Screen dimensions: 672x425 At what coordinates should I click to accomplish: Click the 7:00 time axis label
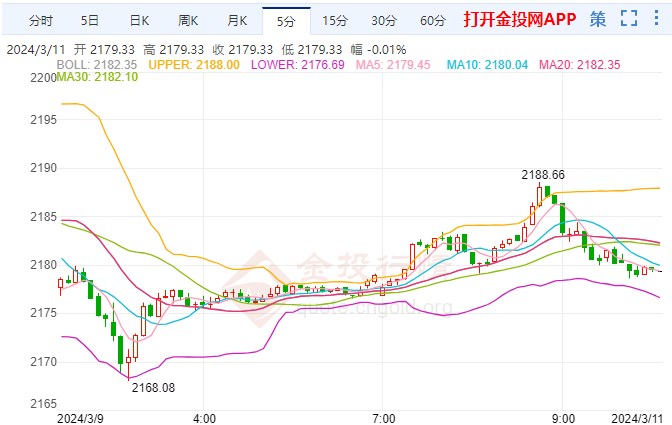384,418
